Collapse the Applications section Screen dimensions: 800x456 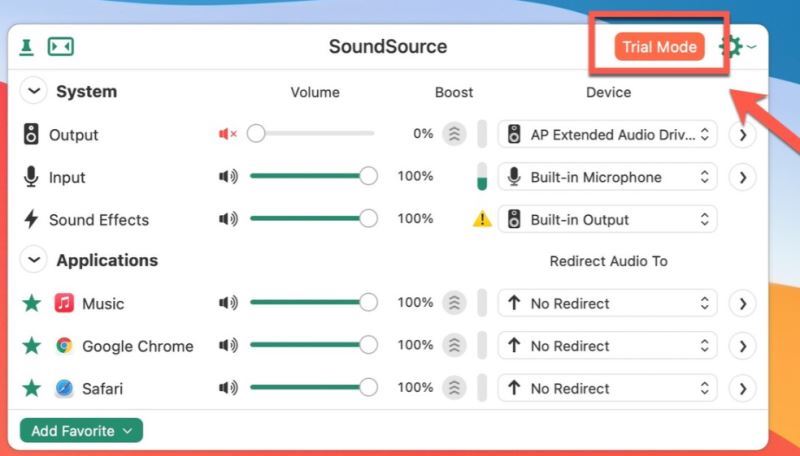34,260
